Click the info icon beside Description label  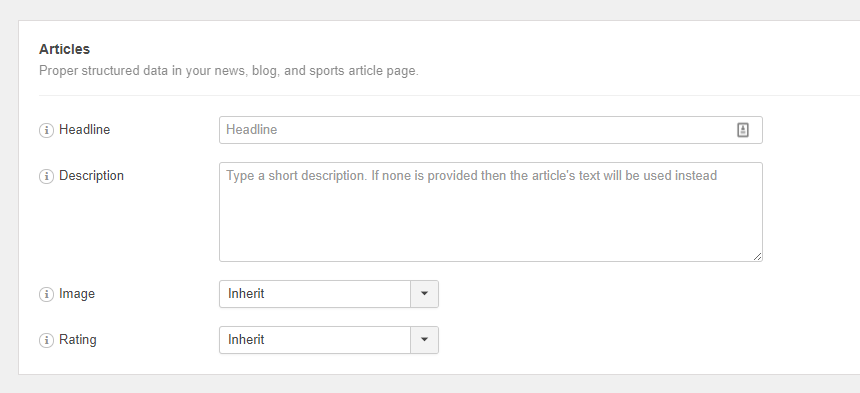[x=46, y=176]
